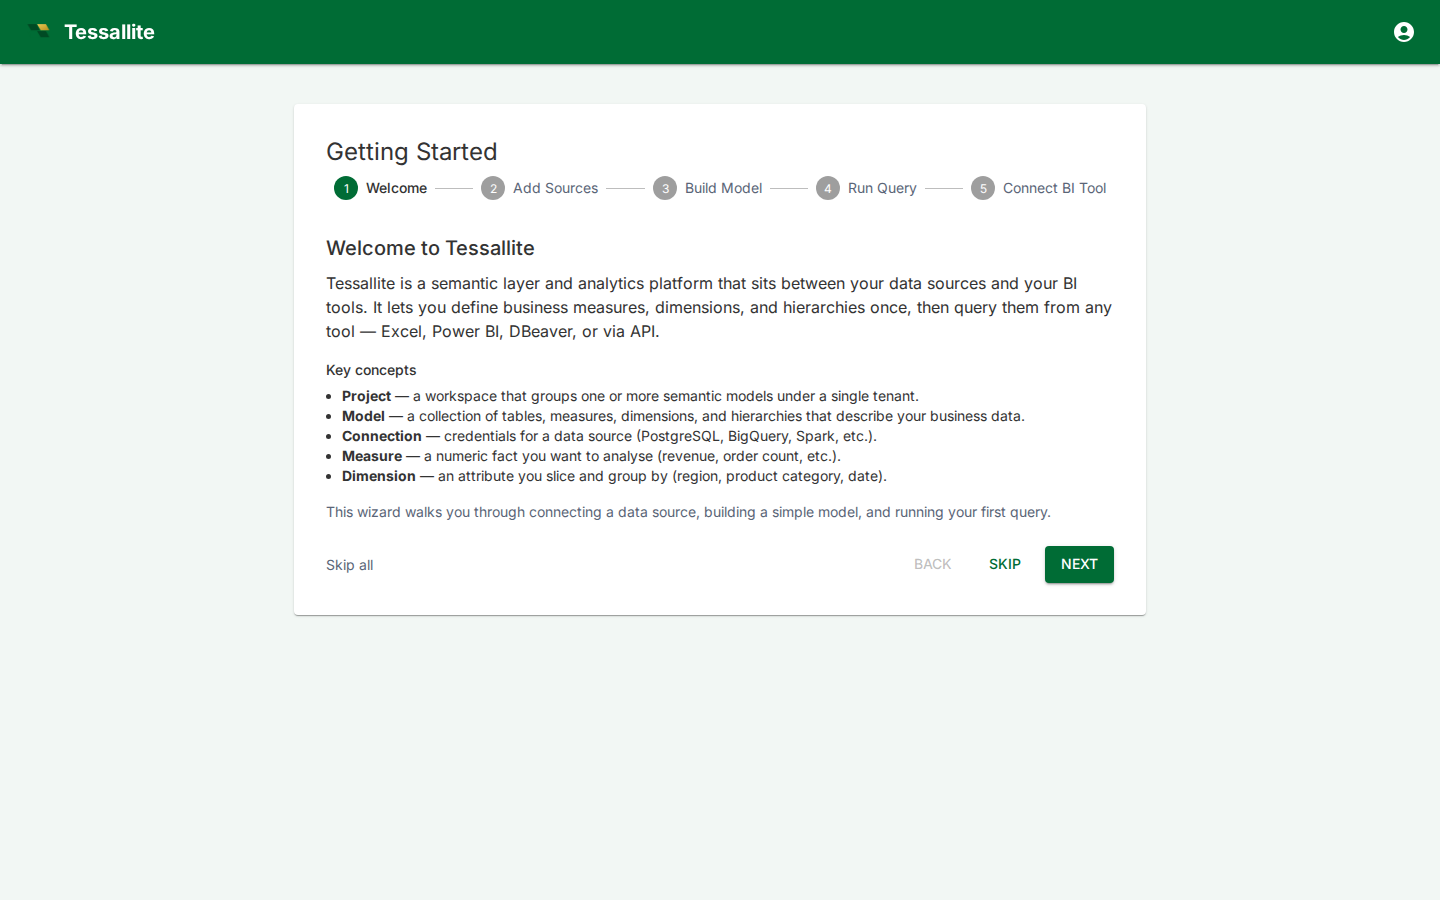Select the step 3 numbered circle
The height and width of the screenshot is (900, 1440).
pos(665,188)
